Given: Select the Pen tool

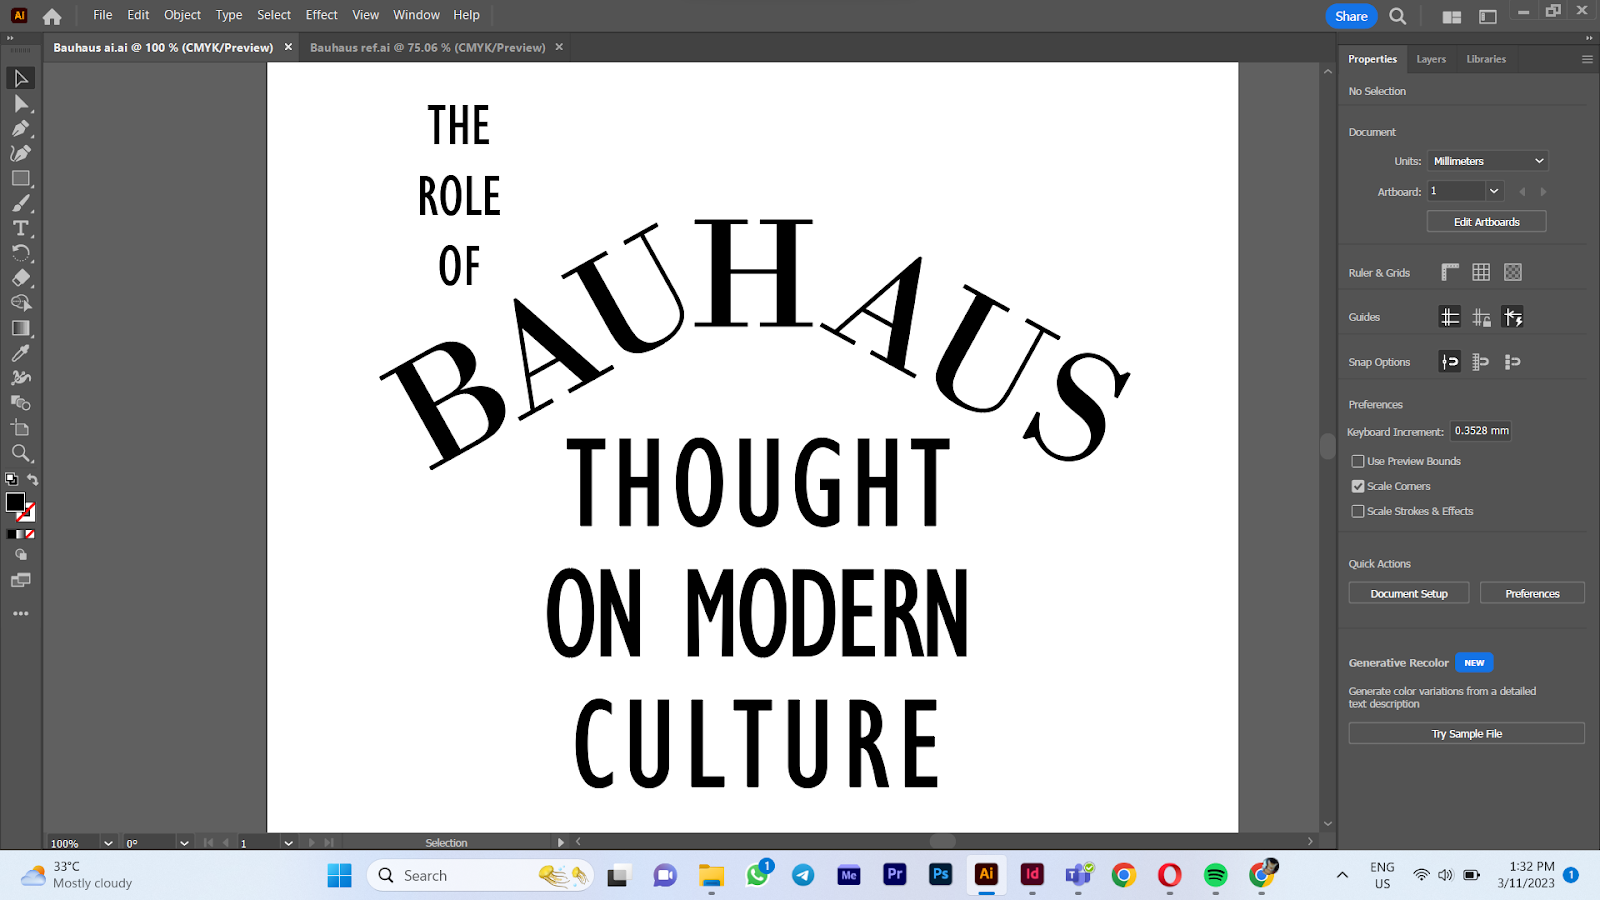Looking at the screenshot, I should (x=21, y=128).
